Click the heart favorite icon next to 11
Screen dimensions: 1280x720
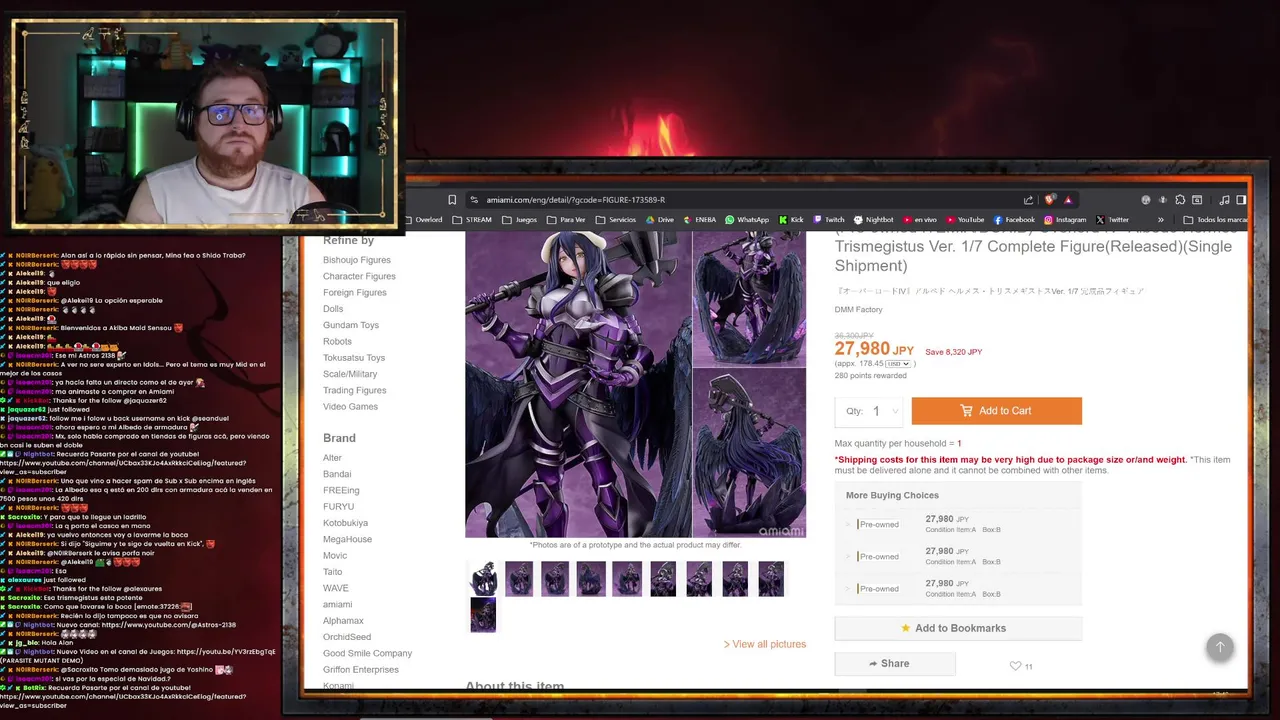point(1015,666)
